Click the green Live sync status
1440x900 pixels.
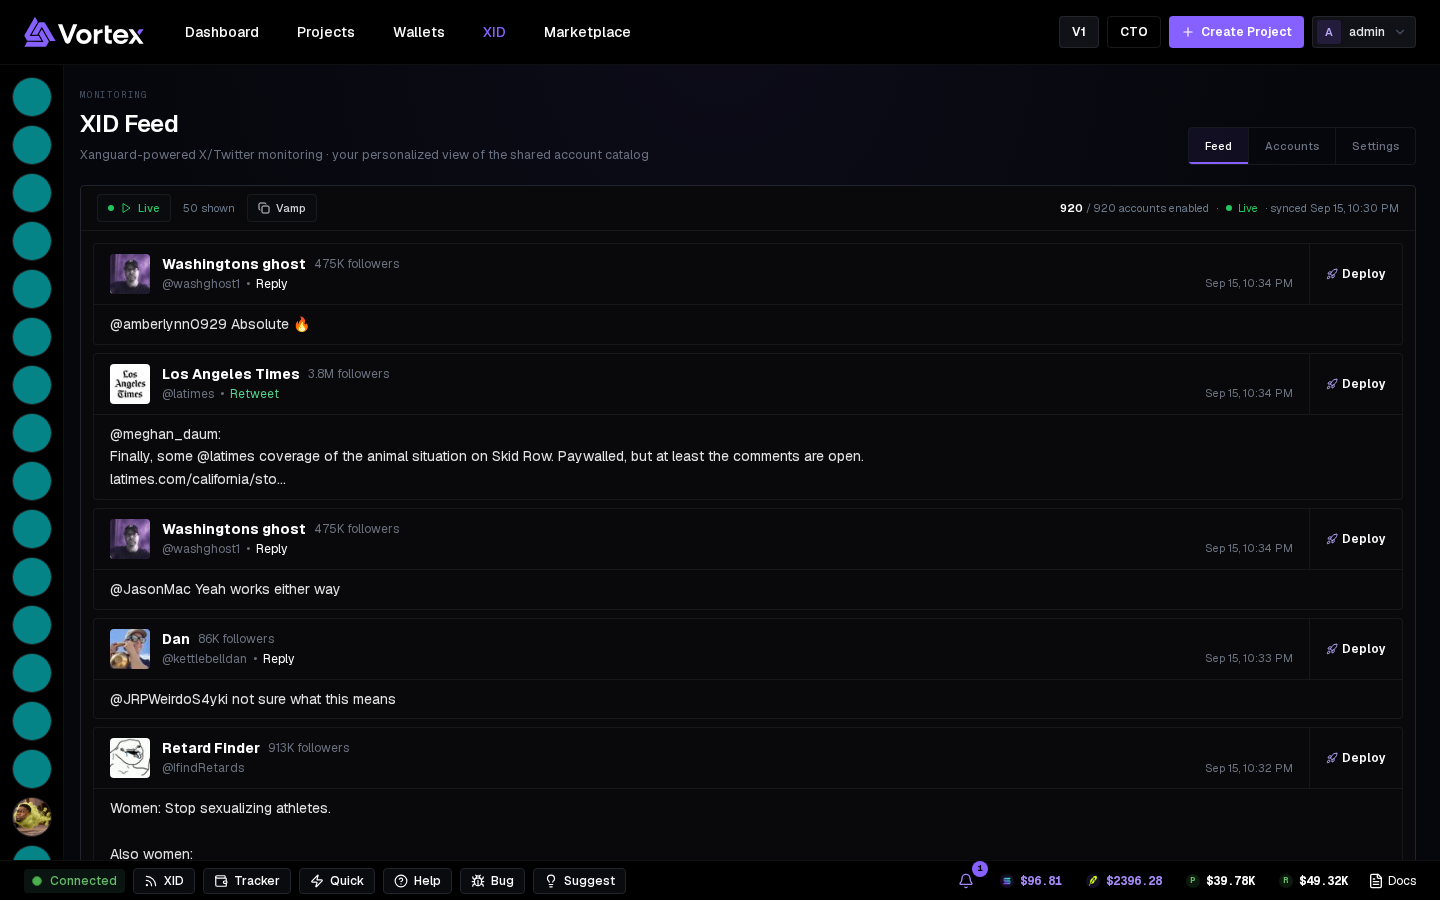(x=1241, y=208)
